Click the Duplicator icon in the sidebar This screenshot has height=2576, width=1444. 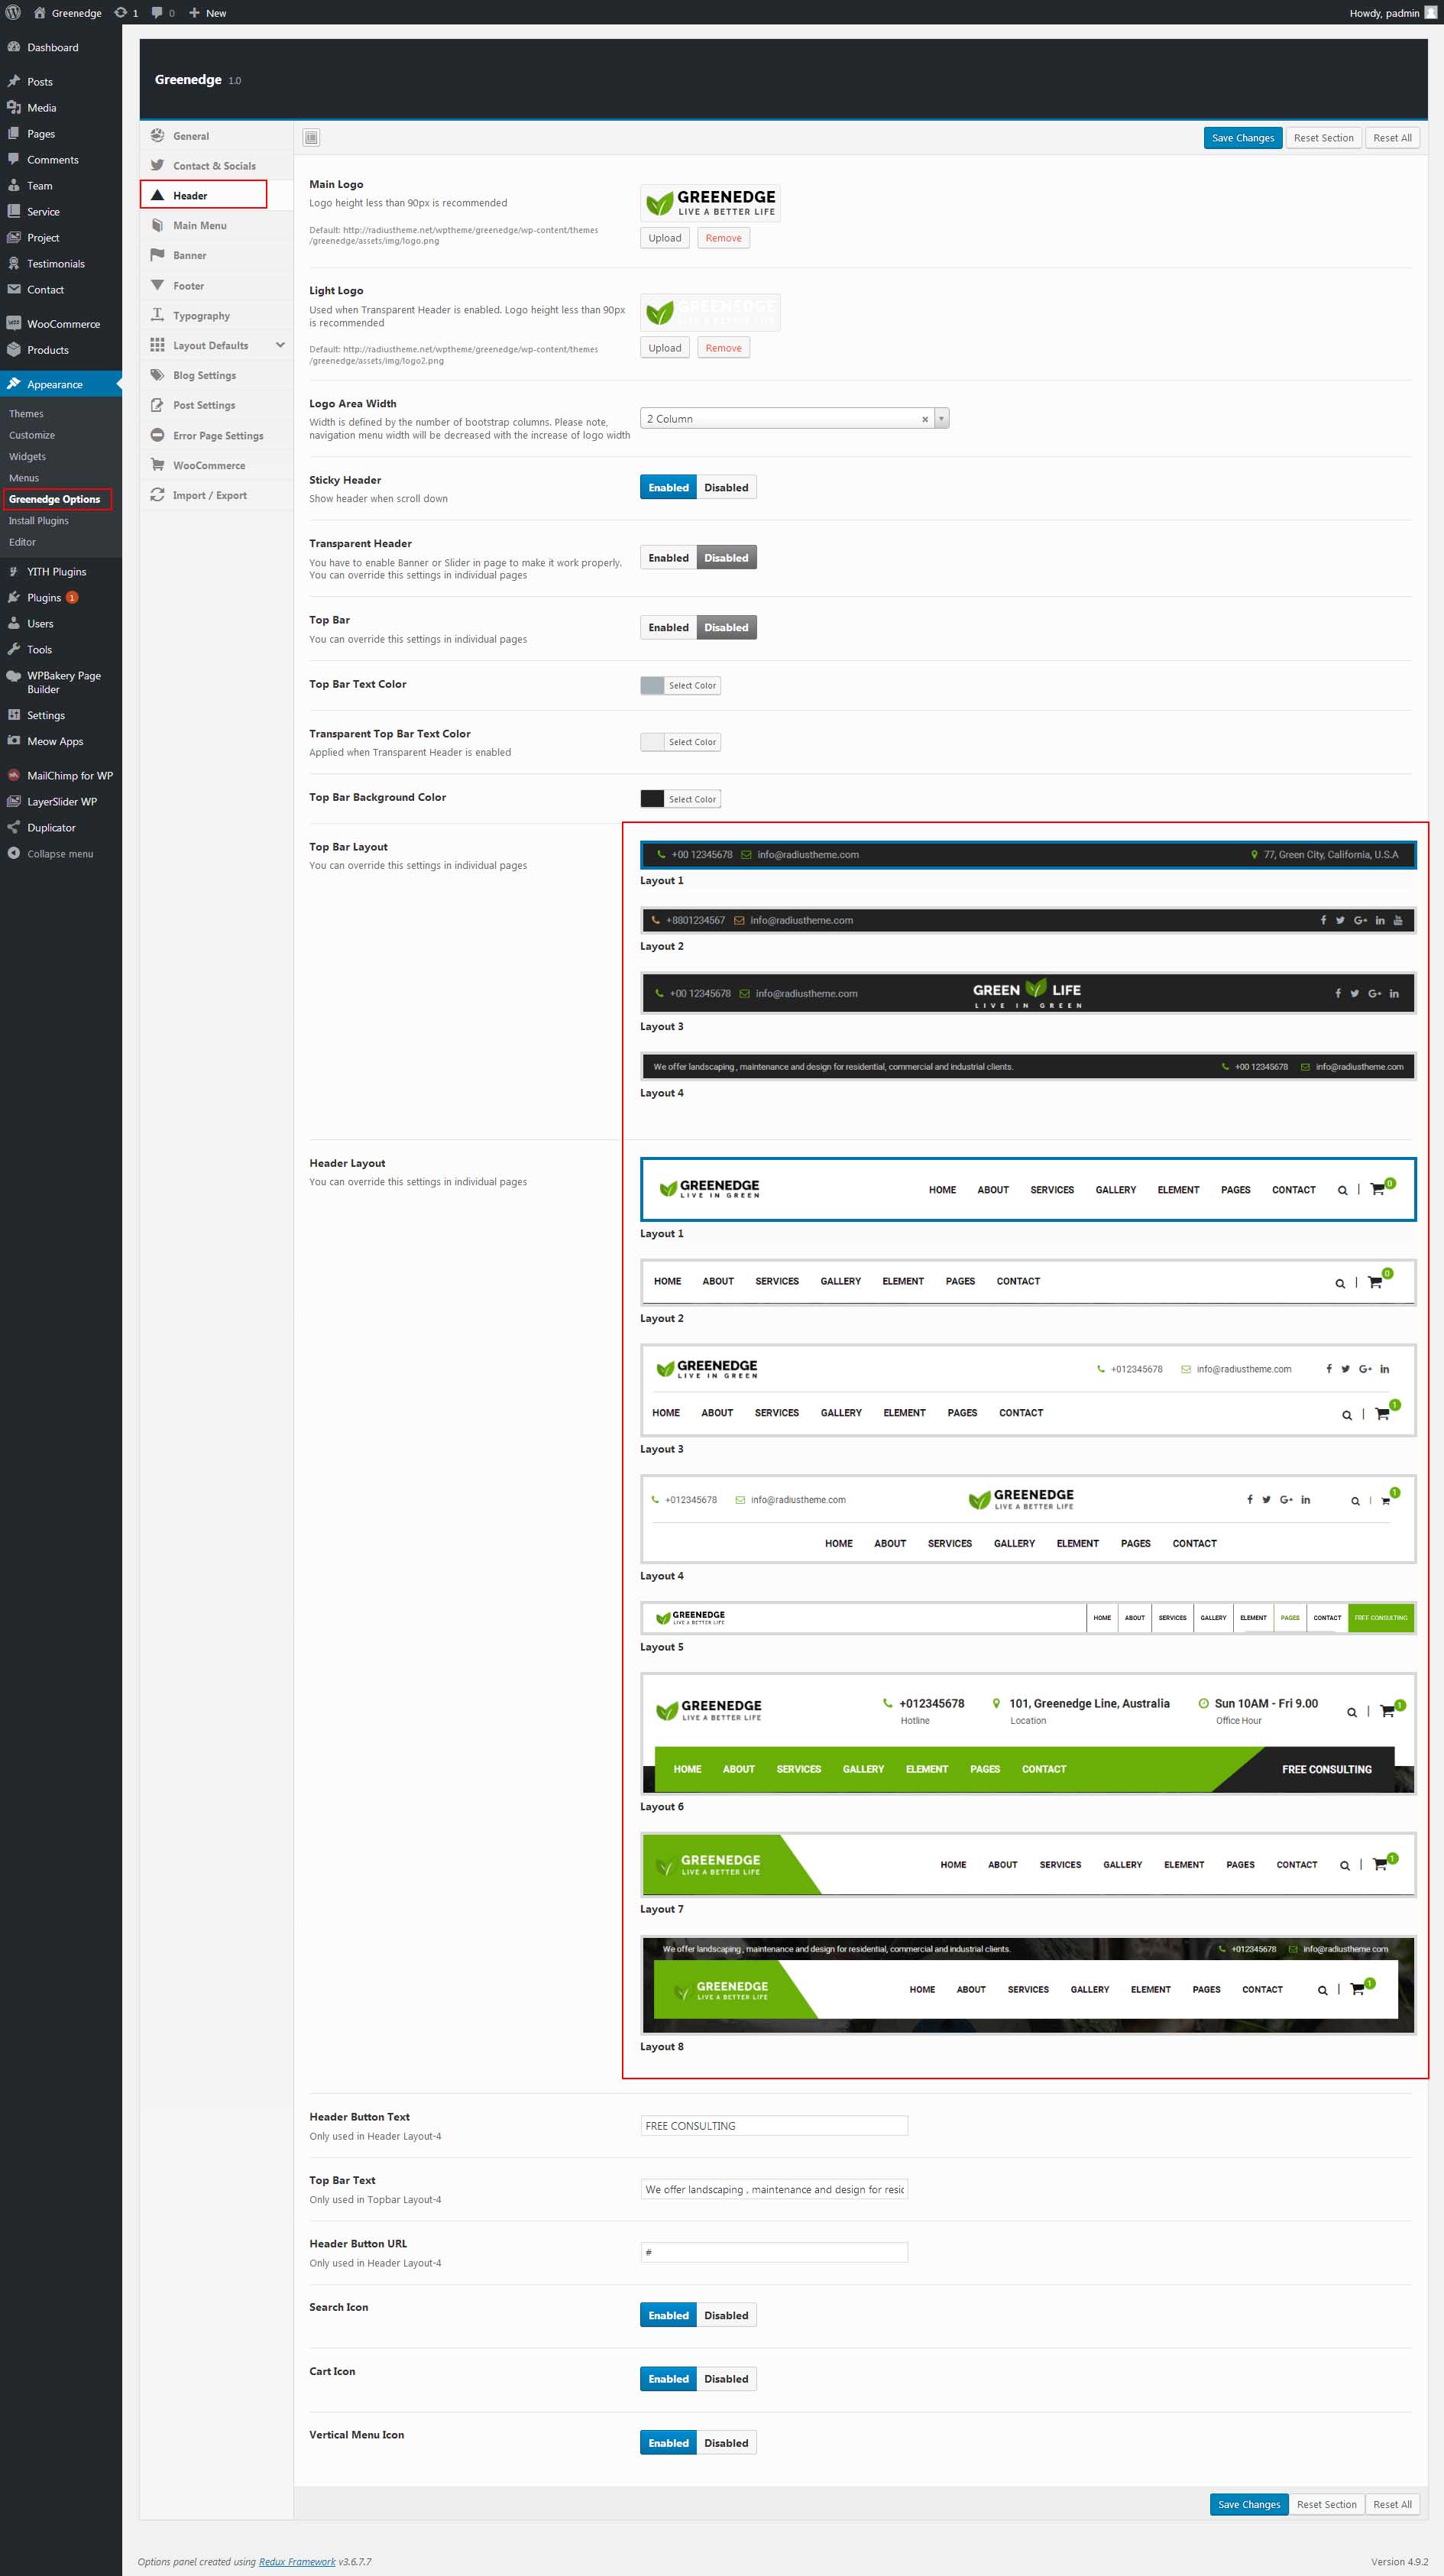14,827
